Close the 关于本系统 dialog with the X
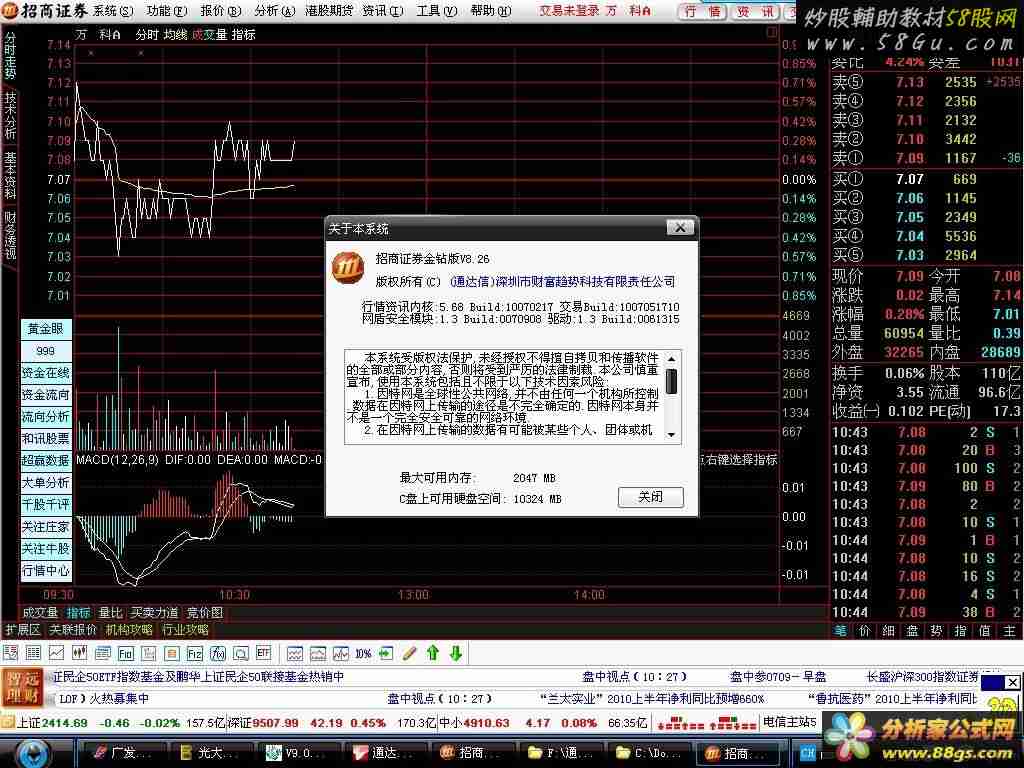This screenshot has height=768, width=1024. [680, 227]
